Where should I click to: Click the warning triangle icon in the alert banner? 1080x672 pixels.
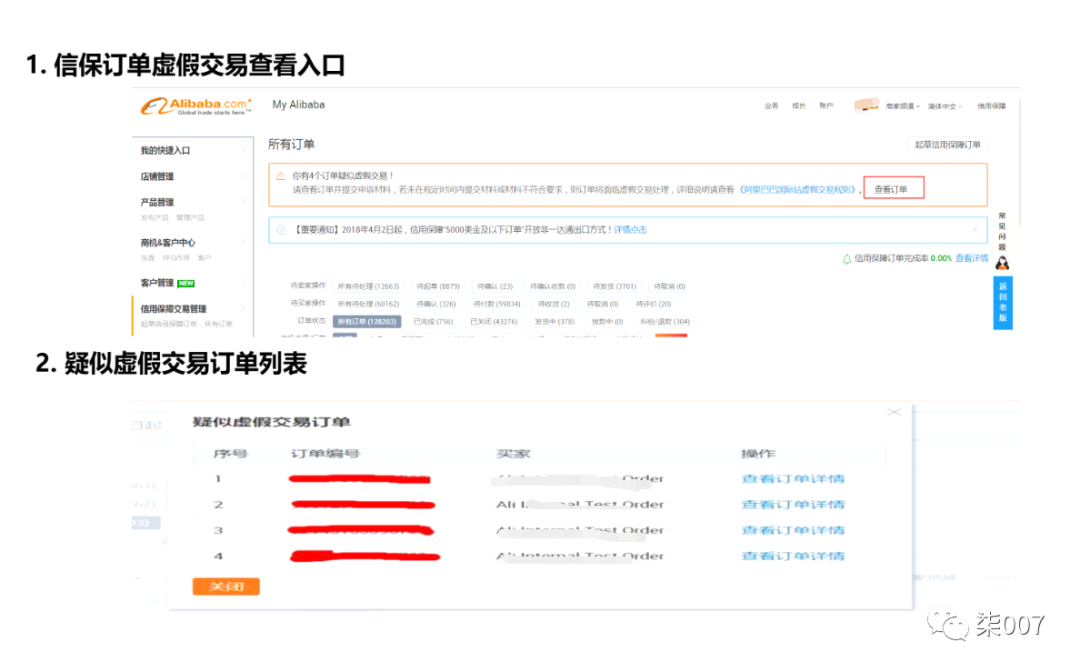282,177
